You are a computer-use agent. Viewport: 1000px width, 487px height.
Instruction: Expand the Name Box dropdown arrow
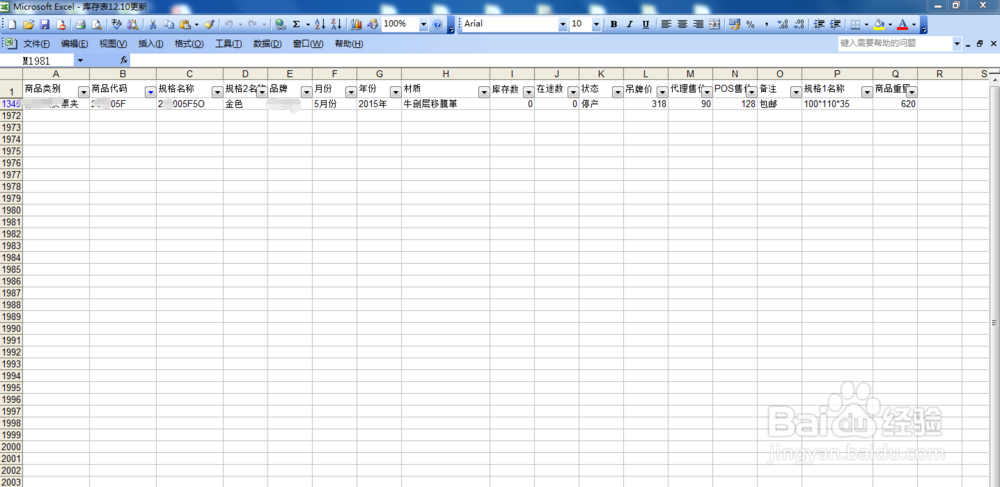80,61
